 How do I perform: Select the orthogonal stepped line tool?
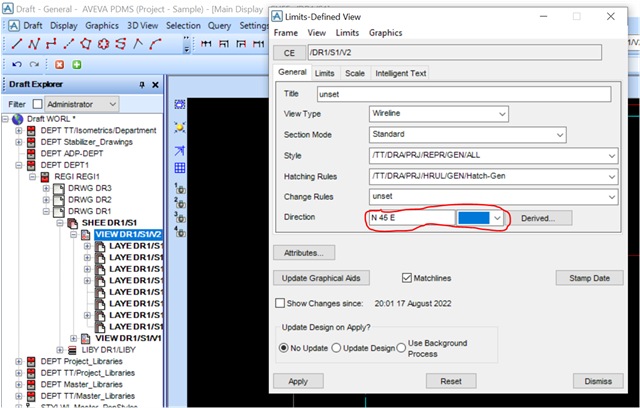[51, 44]
